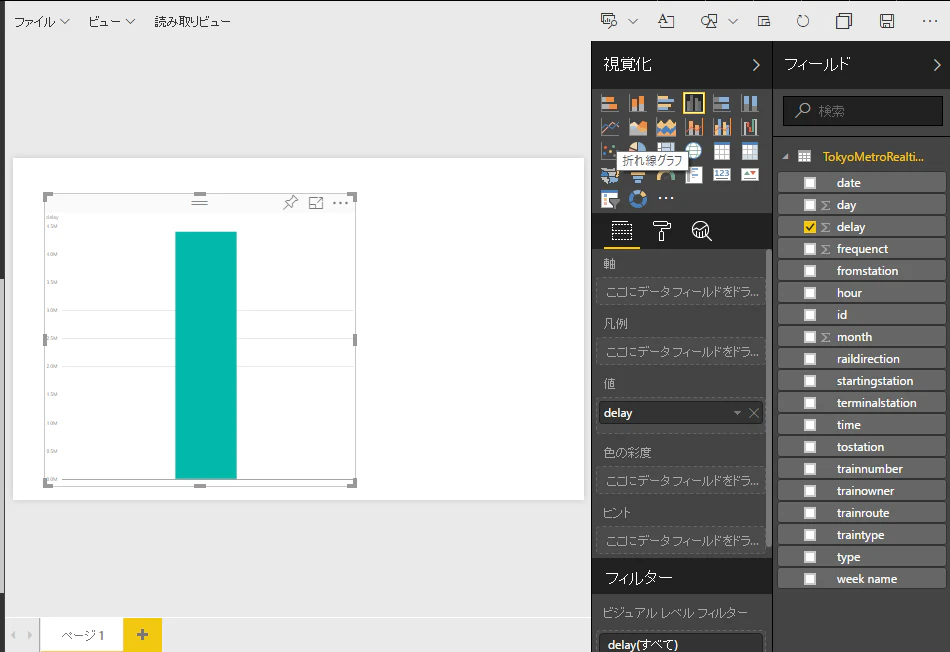
Task: Check the trainroute field checkbox
Action: point(810,513)
